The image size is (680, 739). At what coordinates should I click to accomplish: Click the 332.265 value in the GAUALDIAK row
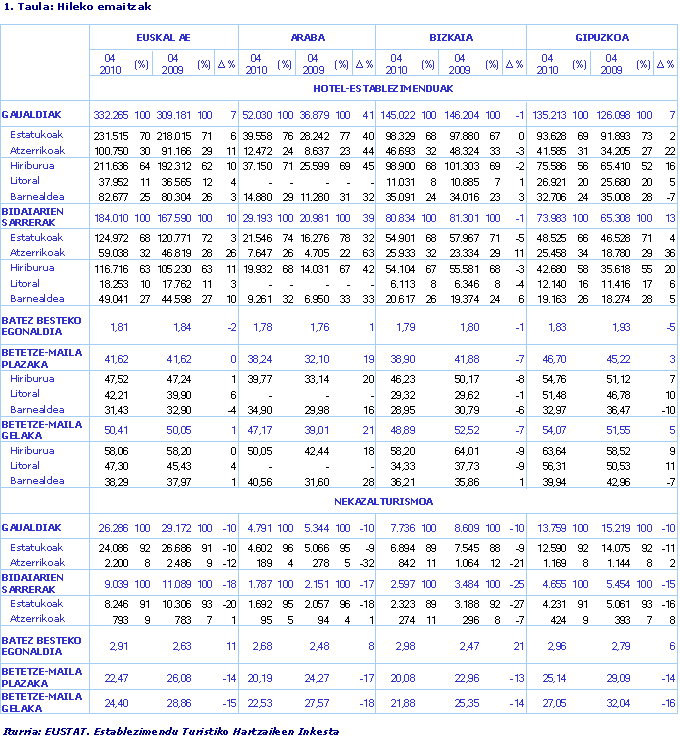(x=111, y=115)
